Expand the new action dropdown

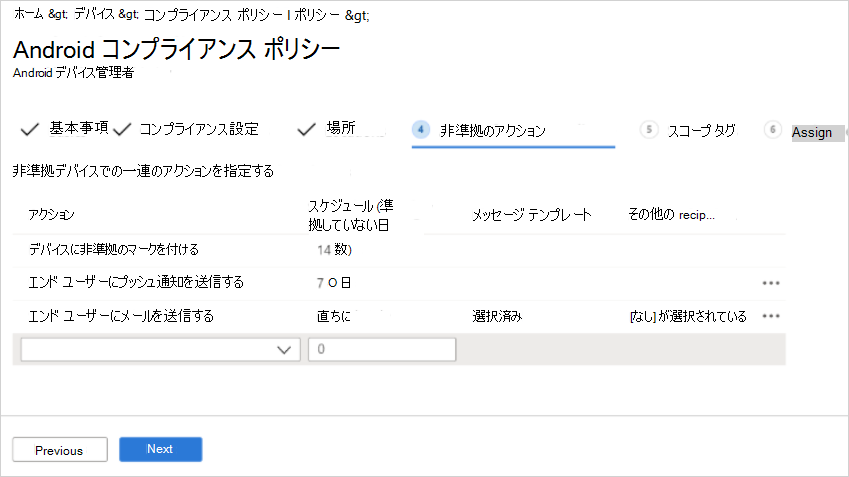click(160, 349)
